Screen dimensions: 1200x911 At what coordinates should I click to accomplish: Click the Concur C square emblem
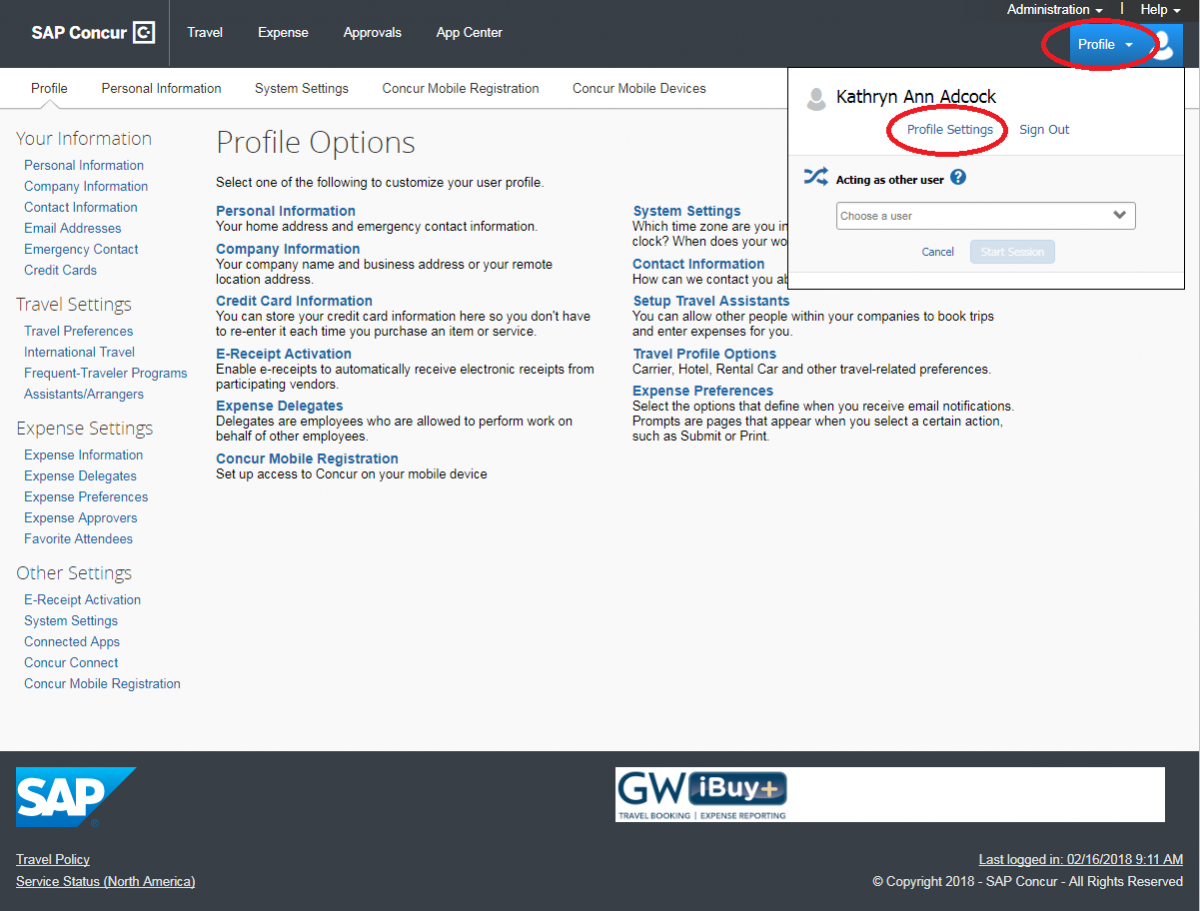(145, 32)
